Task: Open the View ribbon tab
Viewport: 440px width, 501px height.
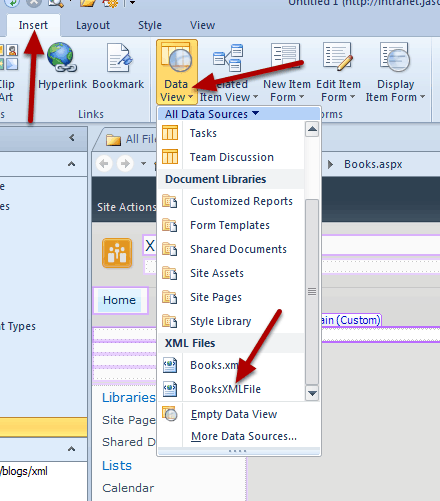Action: [202, 25]
